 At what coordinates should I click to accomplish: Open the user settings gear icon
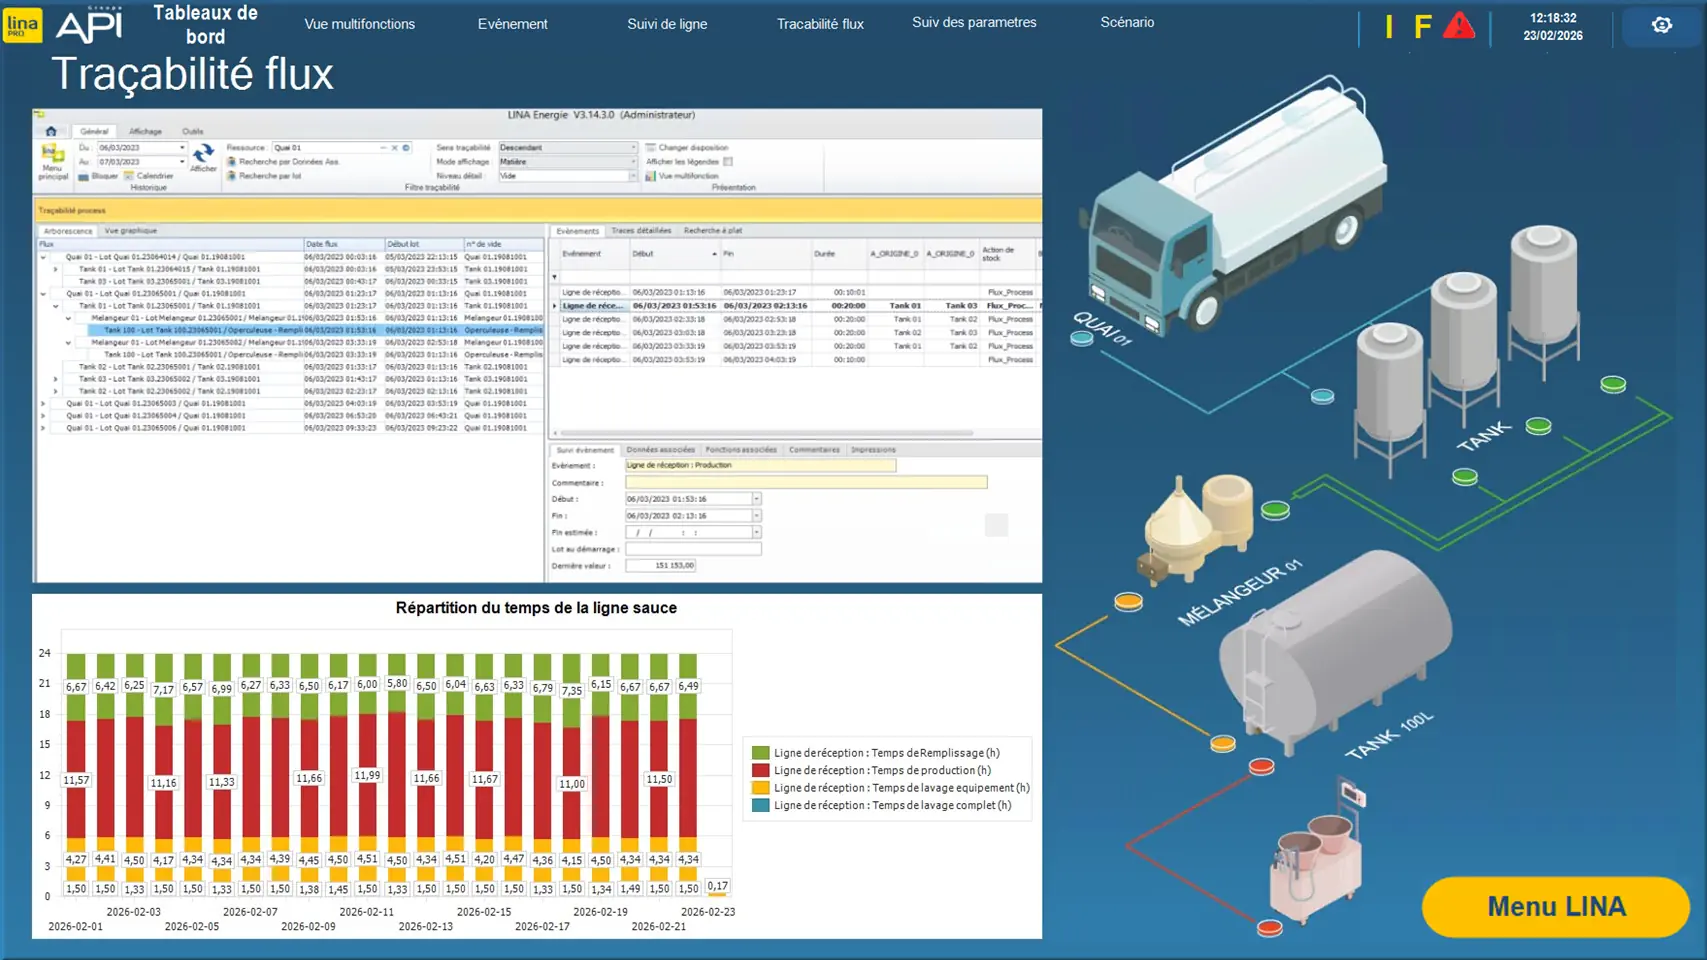coord(1661,25)
